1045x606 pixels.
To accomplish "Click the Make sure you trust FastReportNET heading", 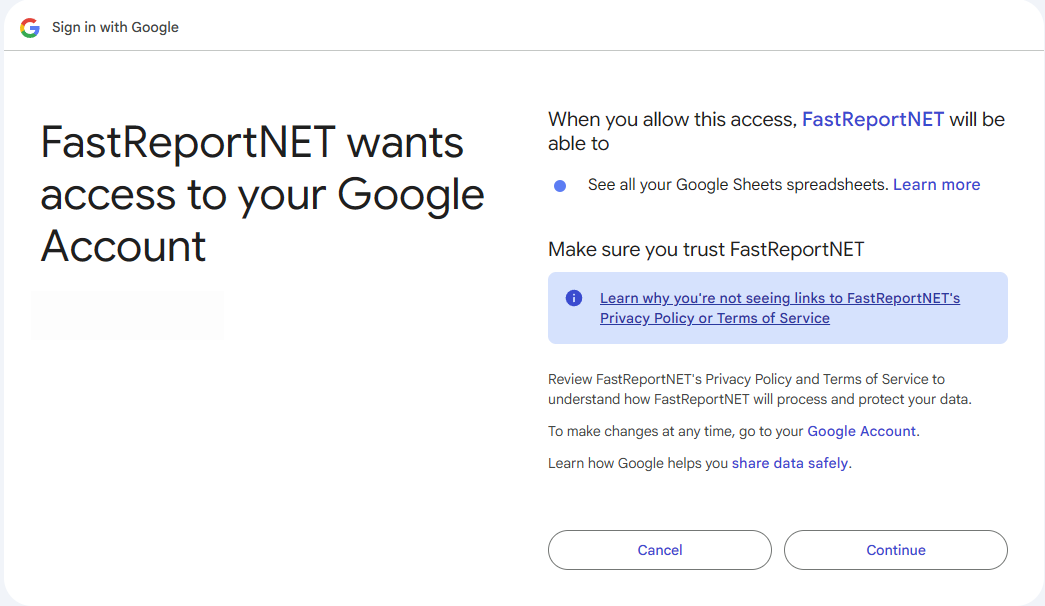I will tap(706, 250).
